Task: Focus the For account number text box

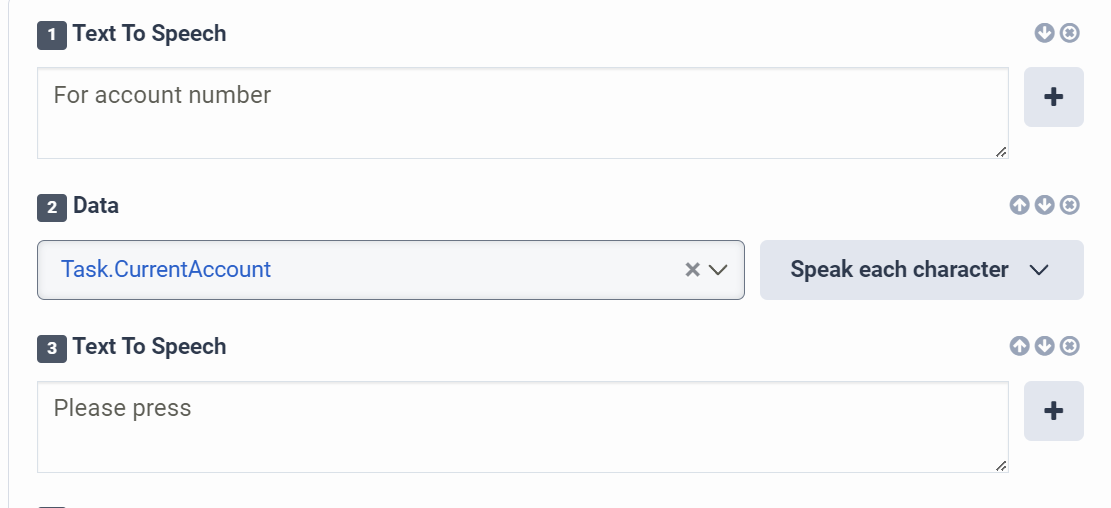Action: tap(520, 112)
